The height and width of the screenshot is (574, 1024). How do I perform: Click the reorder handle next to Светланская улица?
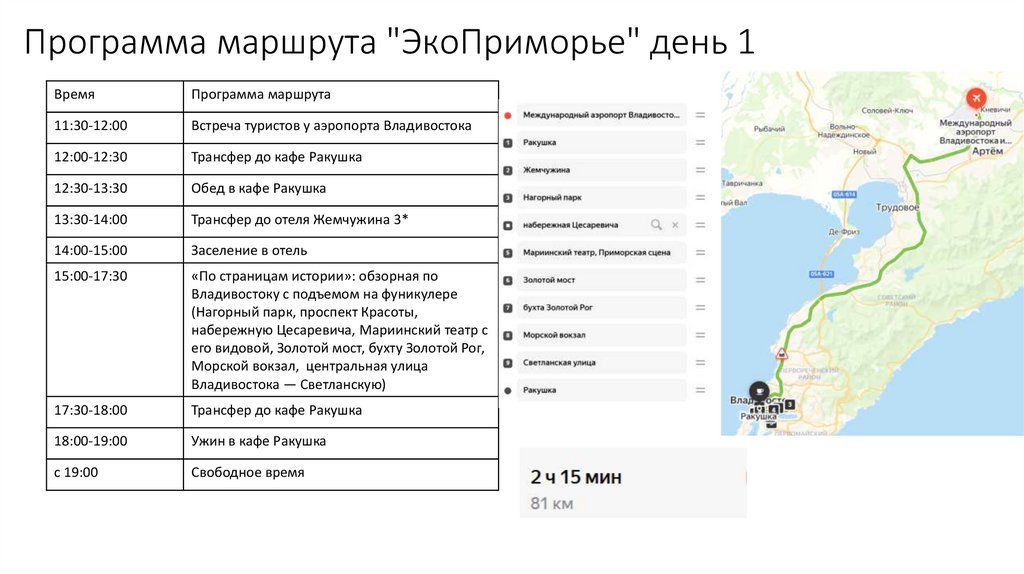pos(700,362)
